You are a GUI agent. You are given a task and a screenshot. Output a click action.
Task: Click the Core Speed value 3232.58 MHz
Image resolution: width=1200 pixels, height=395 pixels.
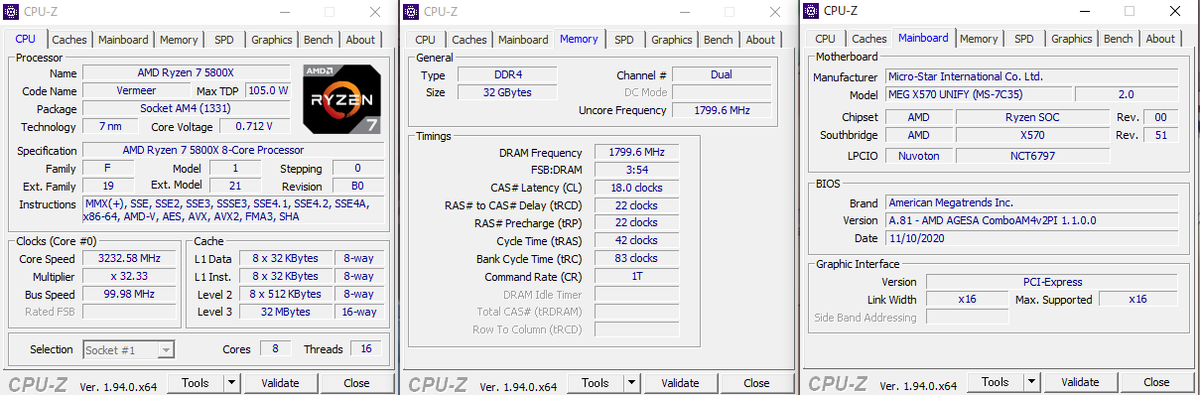(129, 258)
